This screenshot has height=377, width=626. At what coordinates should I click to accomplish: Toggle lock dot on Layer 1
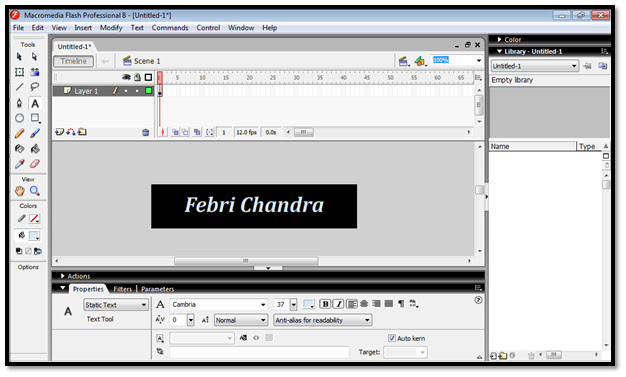coord(137,91)
